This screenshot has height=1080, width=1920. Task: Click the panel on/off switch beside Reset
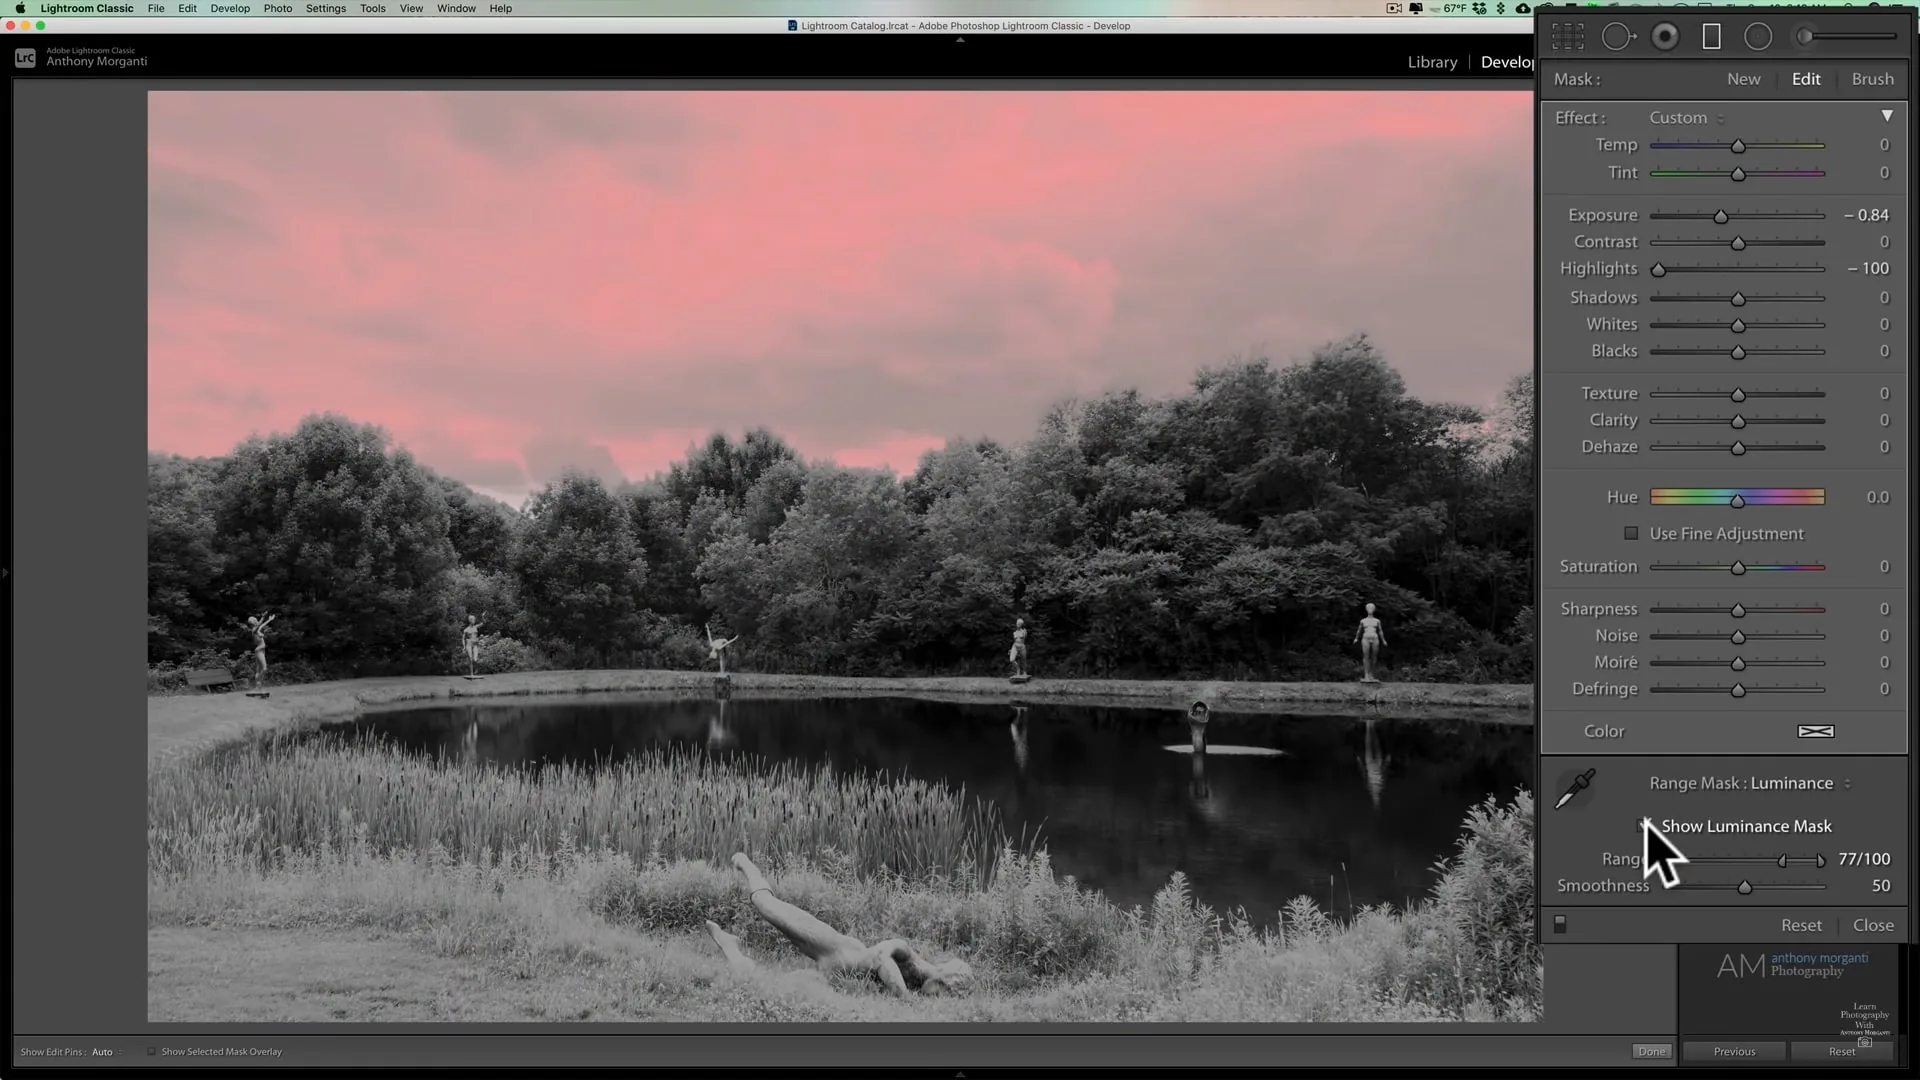1560,924
